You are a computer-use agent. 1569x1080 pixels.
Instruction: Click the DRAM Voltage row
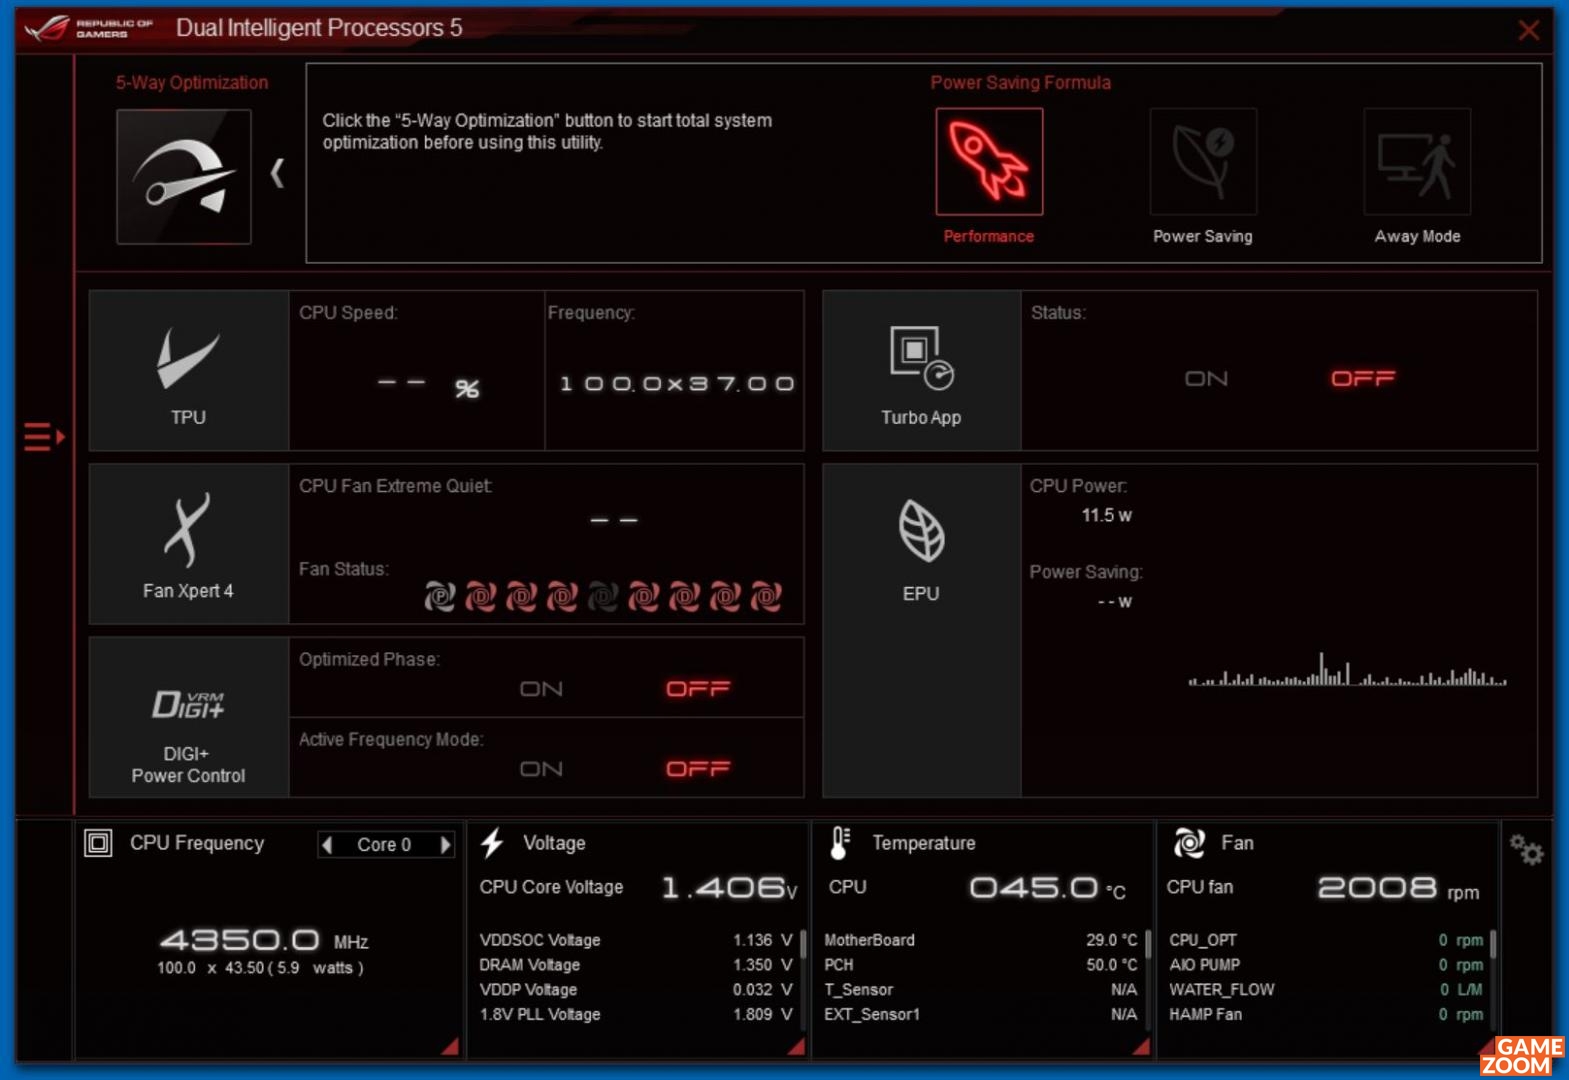(x=636, y=965)
